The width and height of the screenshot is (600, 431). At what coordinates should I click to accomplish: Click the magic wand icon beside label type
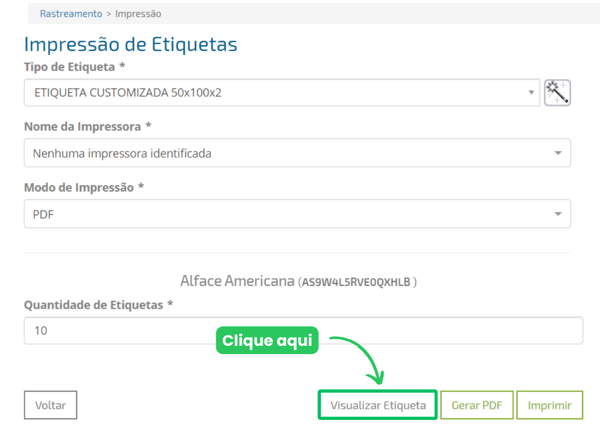pyautogui.click(x=557, y=93)
